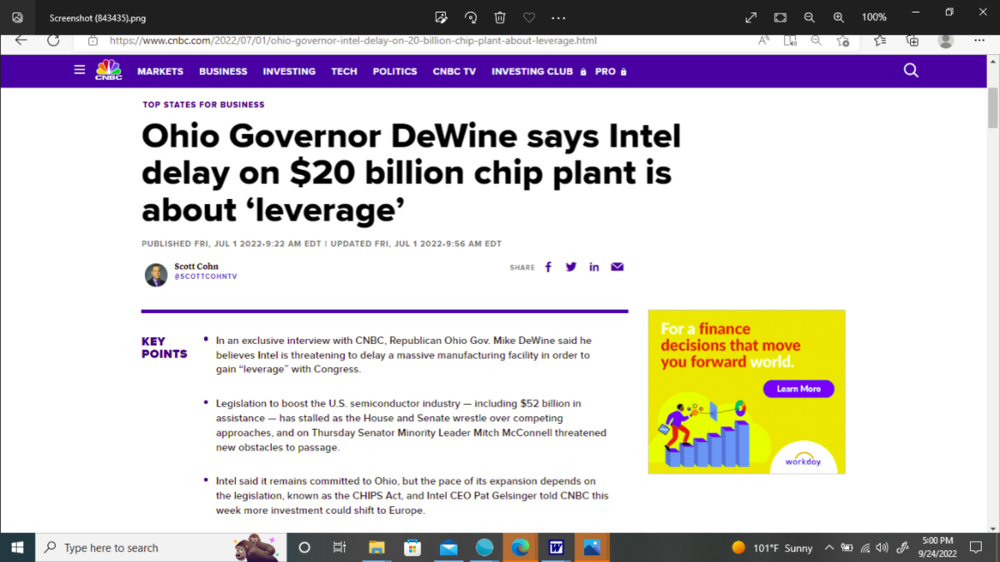Delete the screenshot with the trash icon

[x=500, y=18]
